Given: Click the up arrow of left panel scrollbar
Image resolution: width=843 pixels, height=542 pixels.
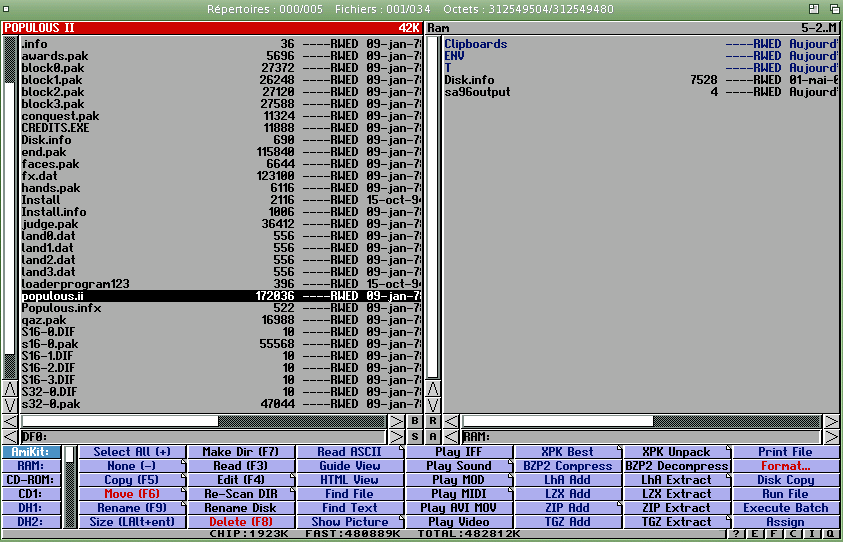Looking at the screenshot, I should pyautogui.click(x=10, y=389).
